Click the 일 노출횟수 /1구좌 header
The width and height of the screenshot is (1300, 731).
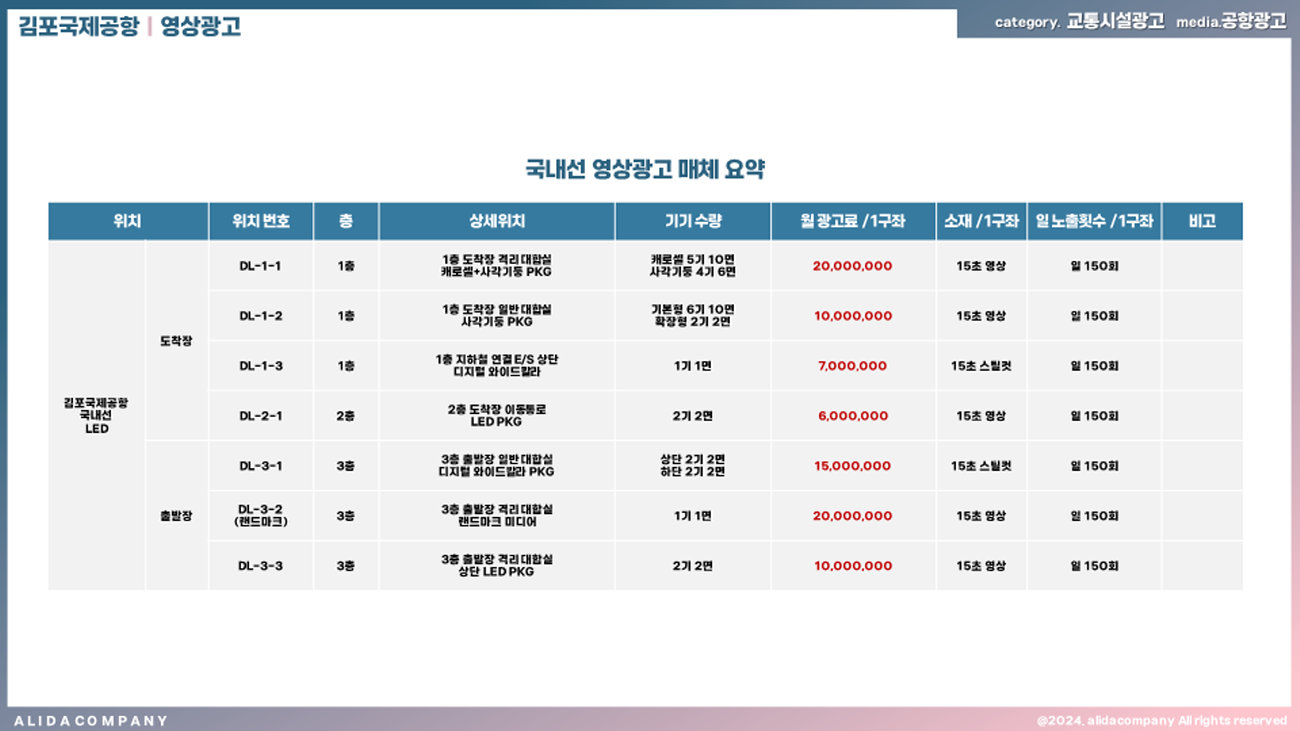[x=1093, y=222]
